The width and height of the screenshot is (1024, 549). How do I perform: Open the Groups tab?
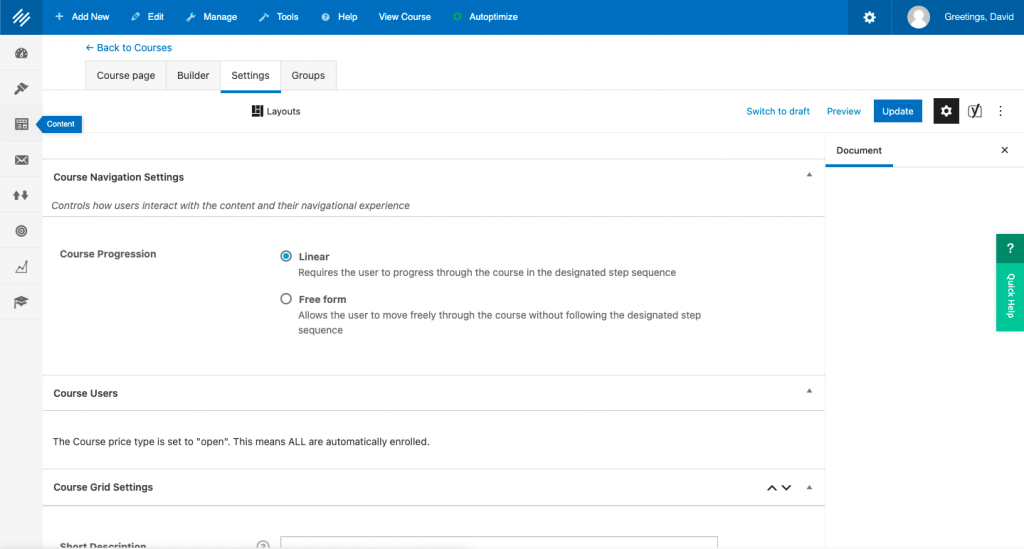click(x=308, y=76)
